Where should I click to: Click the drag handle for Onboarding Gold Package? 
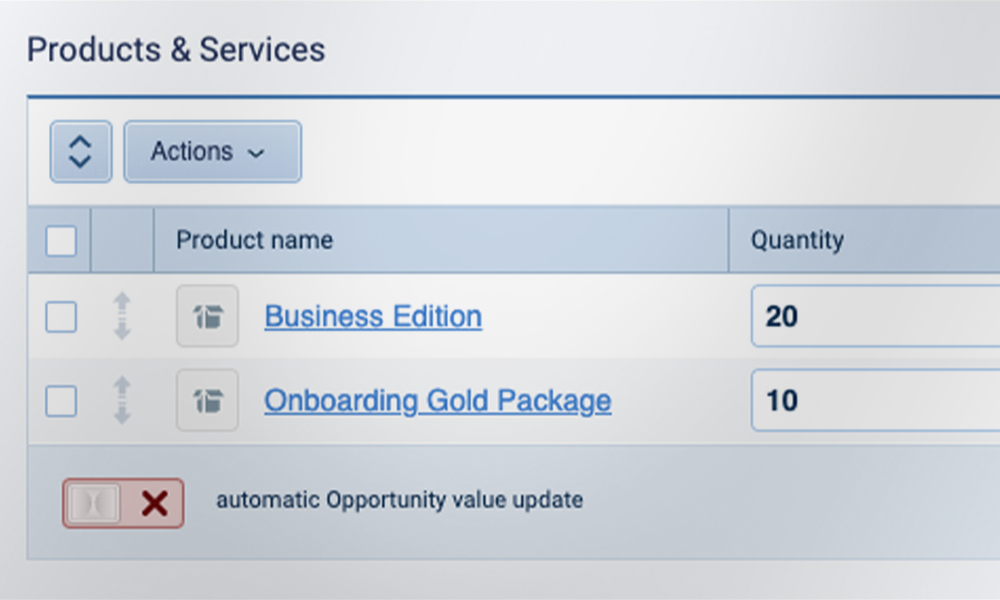pyautogui.click(x=122, y=401)
